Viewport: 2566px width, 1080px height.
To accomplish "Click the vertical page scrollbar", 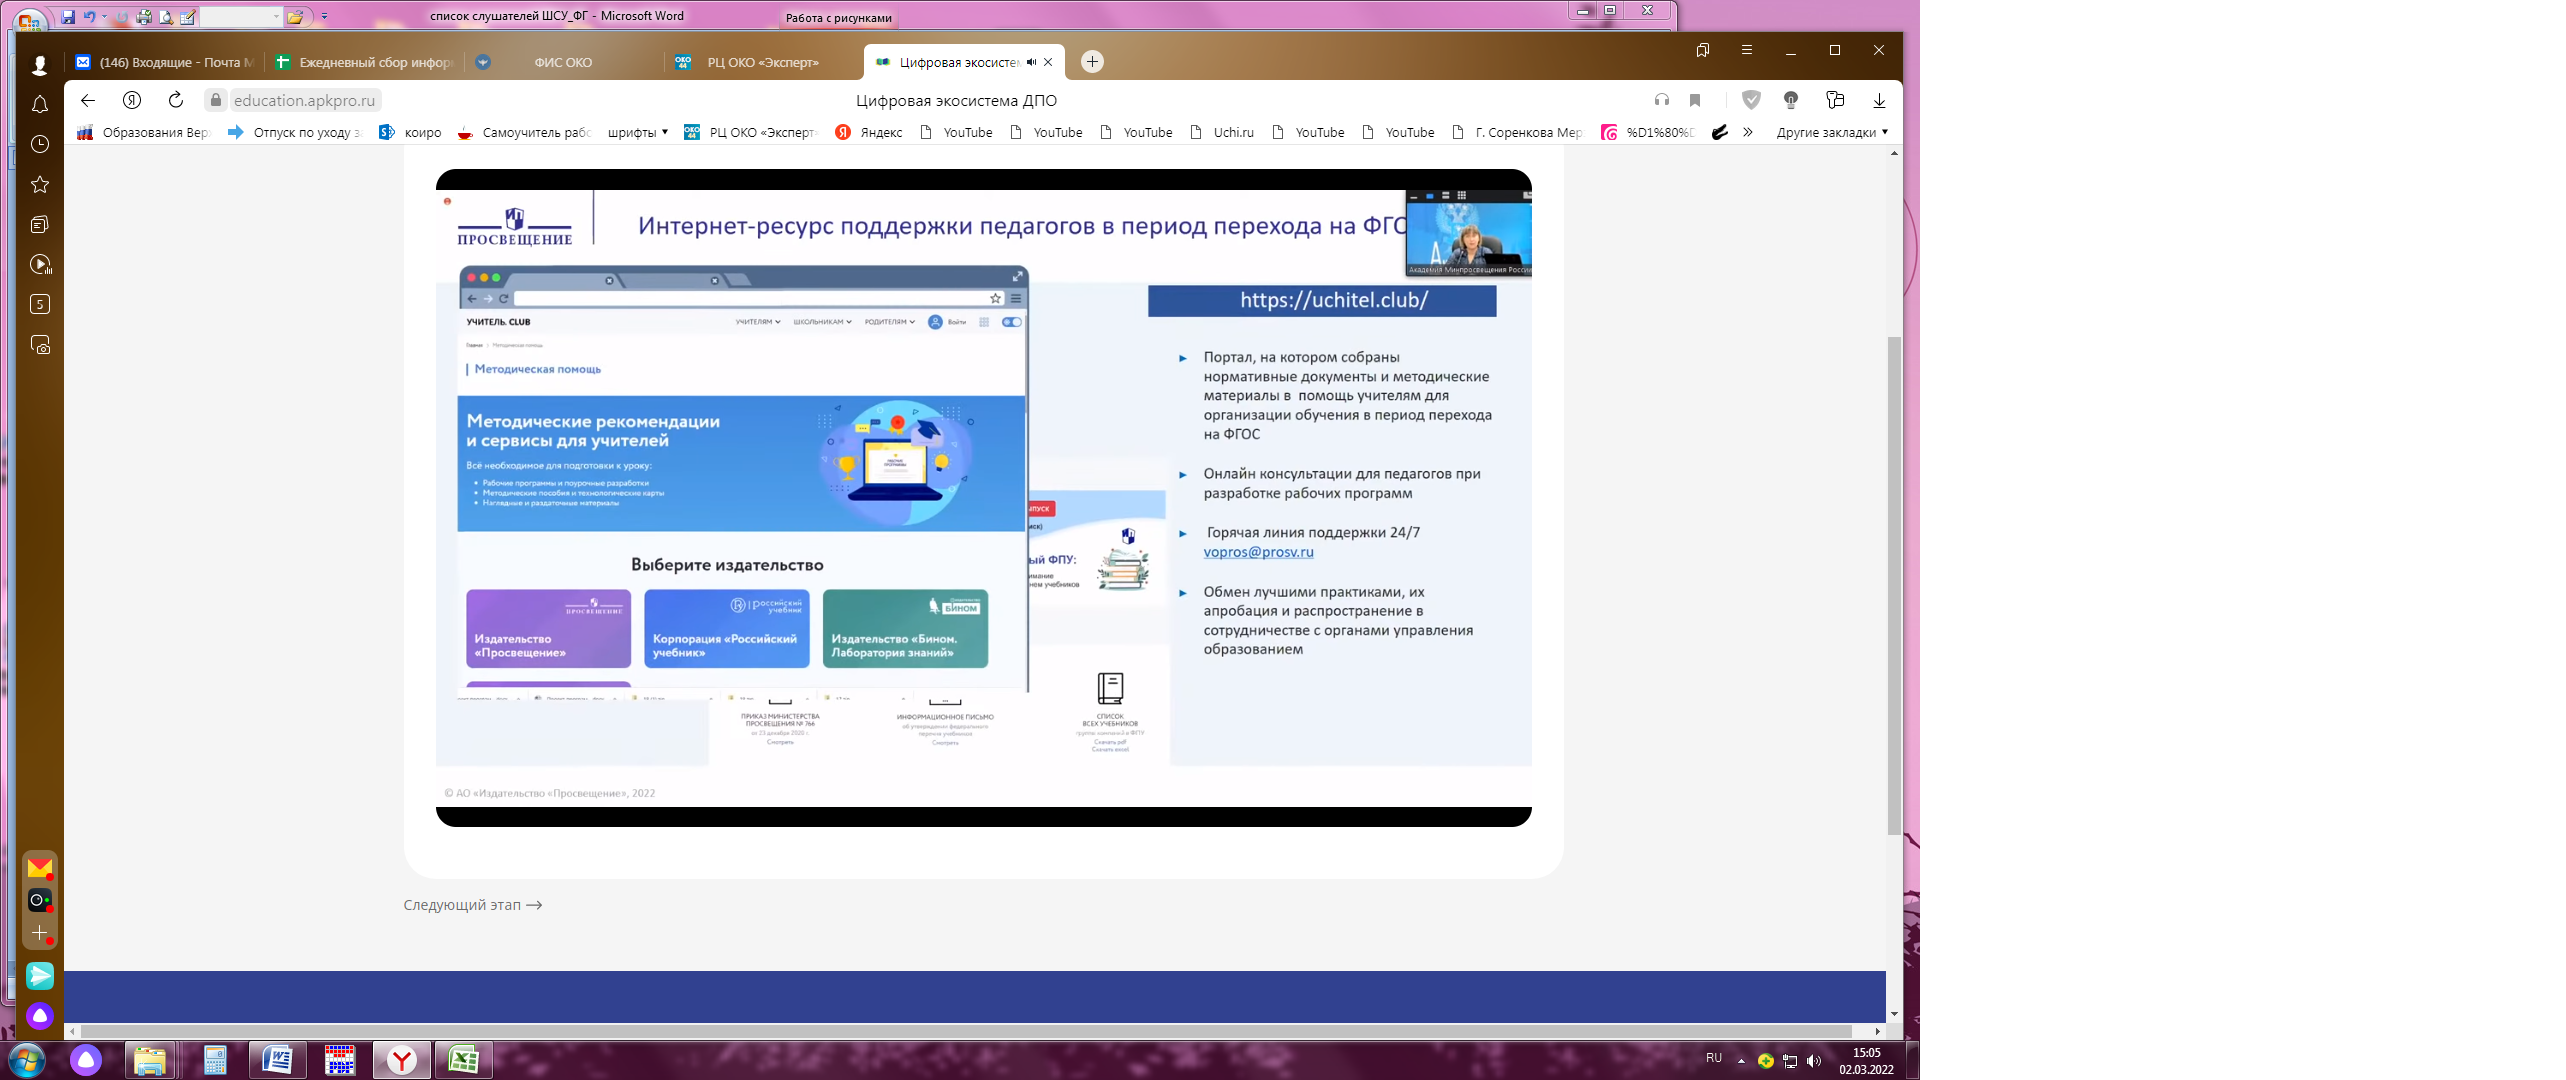I will [x=1894, y=585].
